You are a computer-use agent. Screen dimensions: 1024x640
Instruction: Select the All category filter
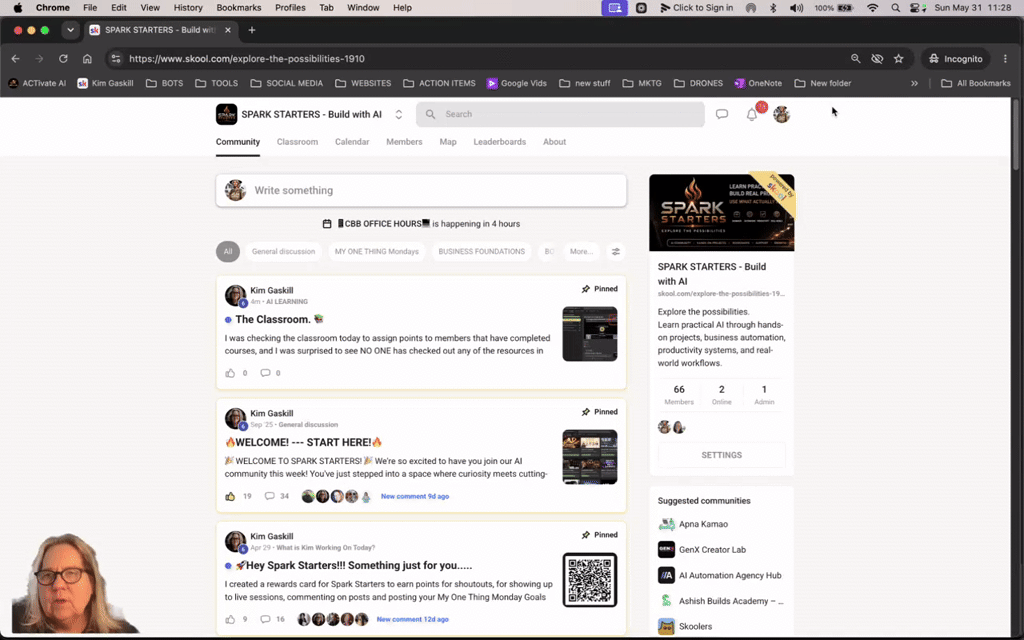click(228, 251)
